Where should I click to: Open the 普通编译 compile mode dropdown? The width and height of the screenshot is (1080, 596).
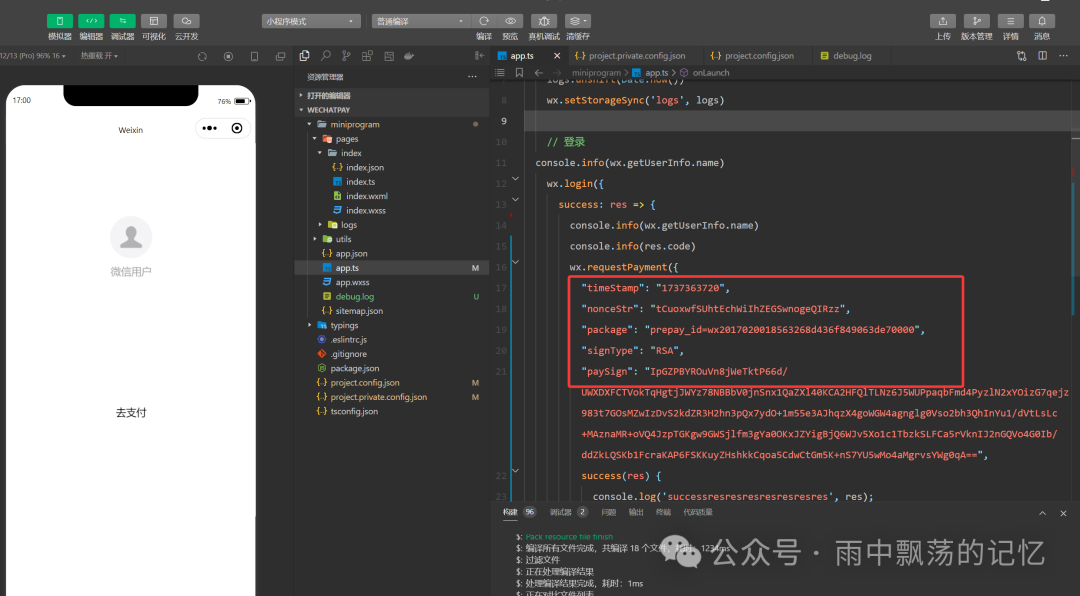coord(420,21)
